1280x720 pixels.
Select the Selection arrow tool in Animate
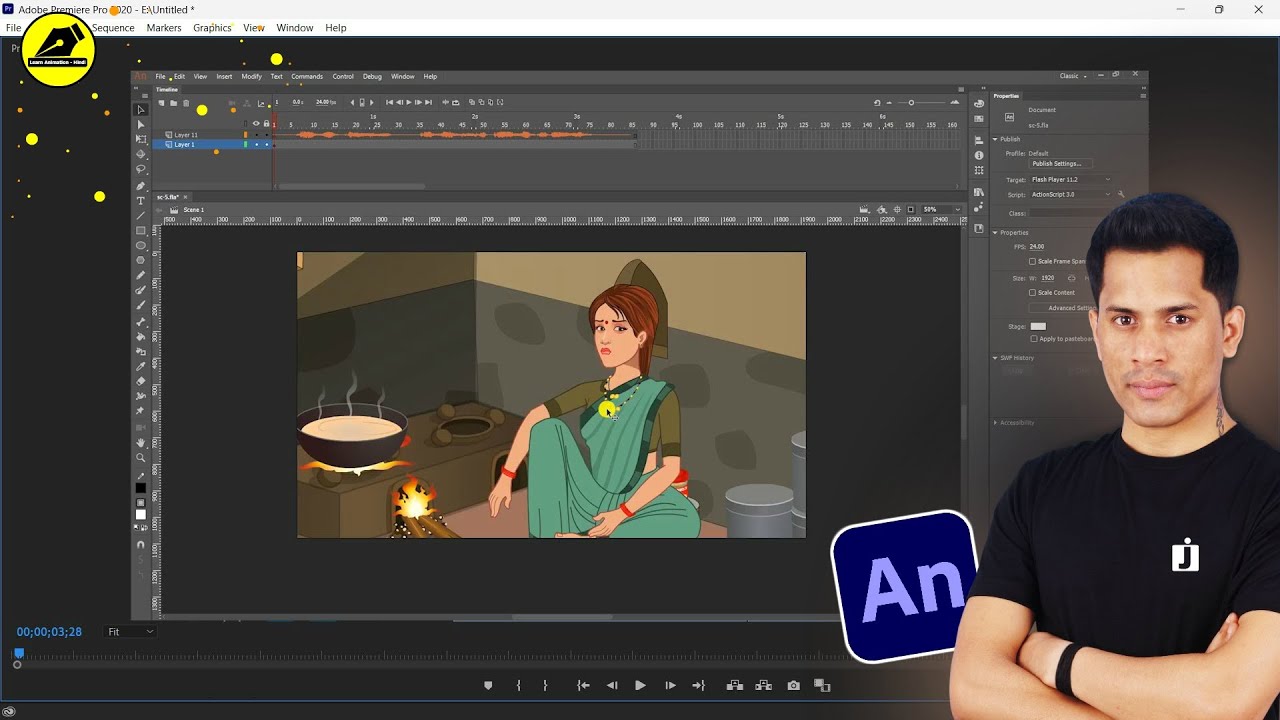pos(141,110)
